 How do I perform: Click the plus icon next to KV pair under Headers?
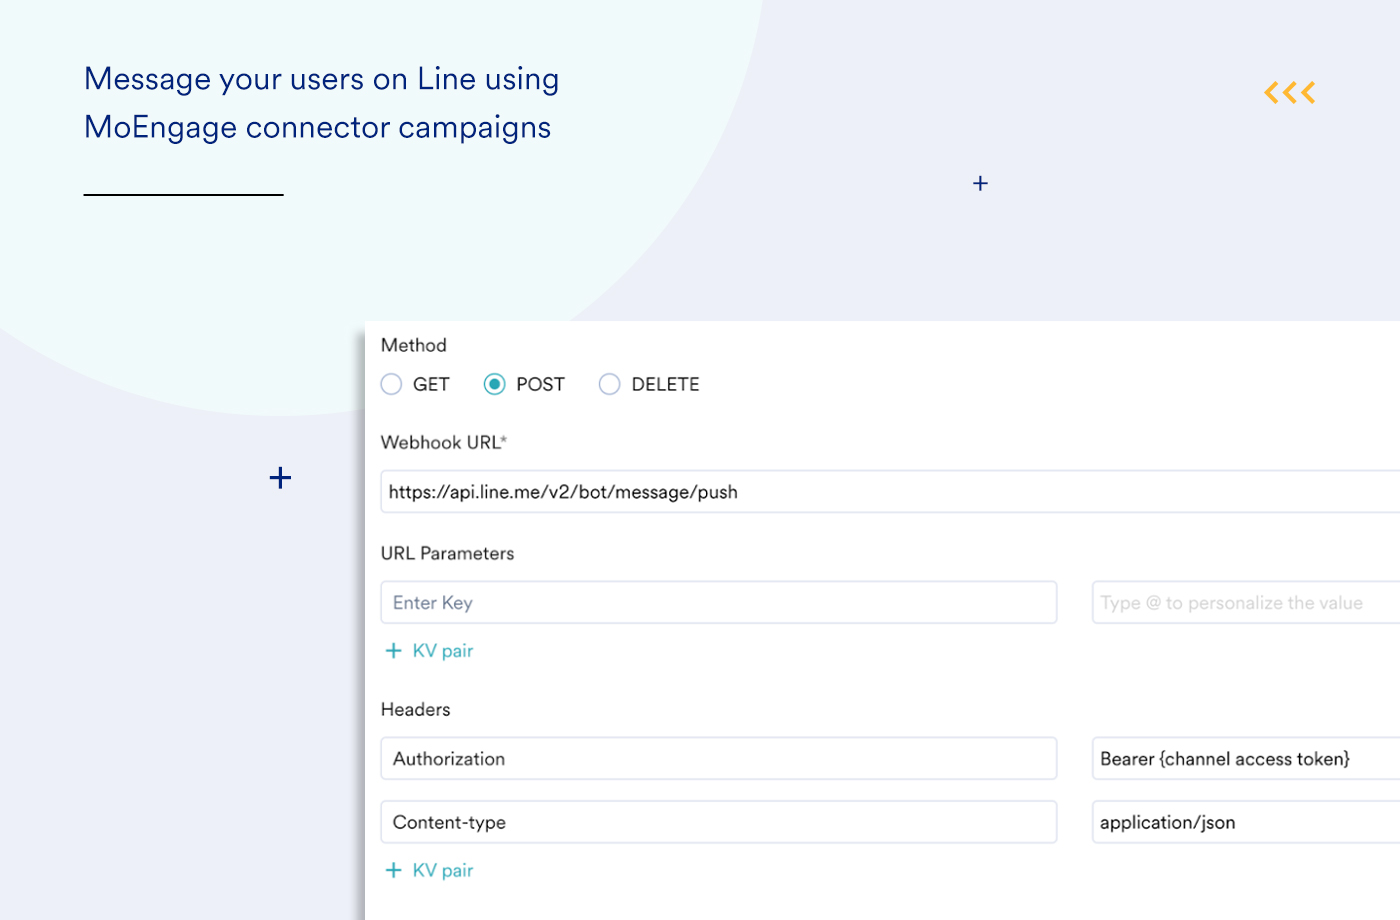[x=394, y=870]
